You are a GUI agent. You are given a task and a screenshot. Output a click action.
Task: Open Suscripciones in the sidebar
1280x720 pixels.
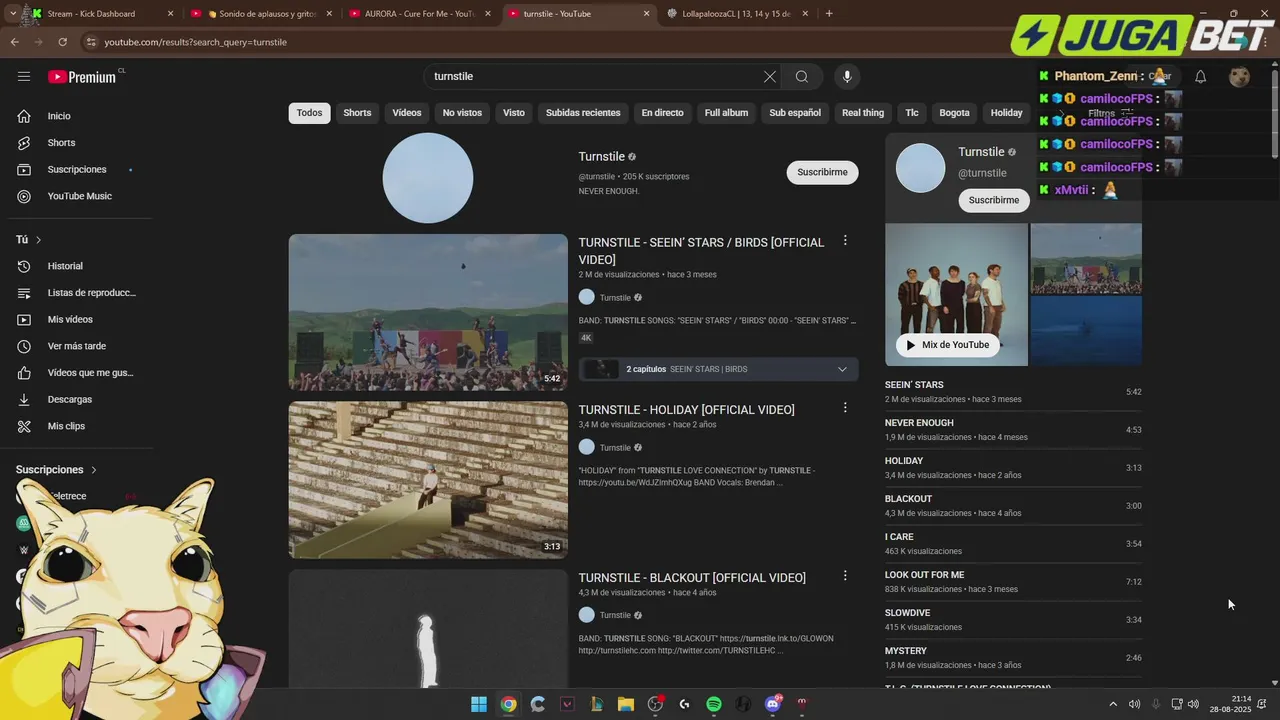pos(76,170)
